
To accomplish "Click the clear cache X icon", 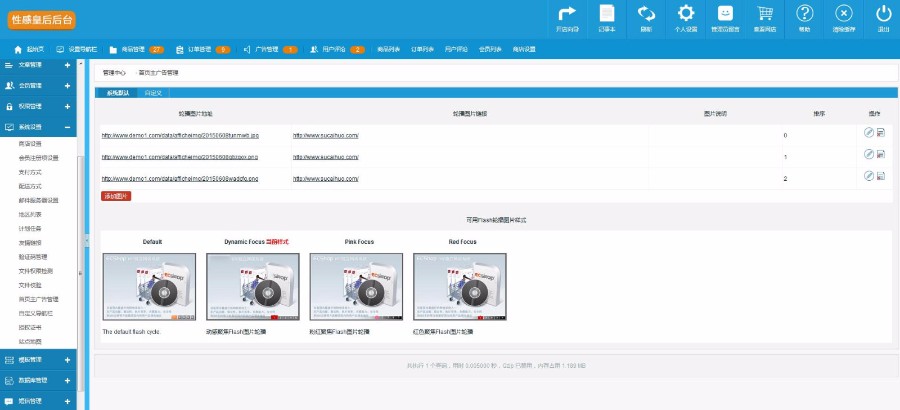I will pos(844,14).
